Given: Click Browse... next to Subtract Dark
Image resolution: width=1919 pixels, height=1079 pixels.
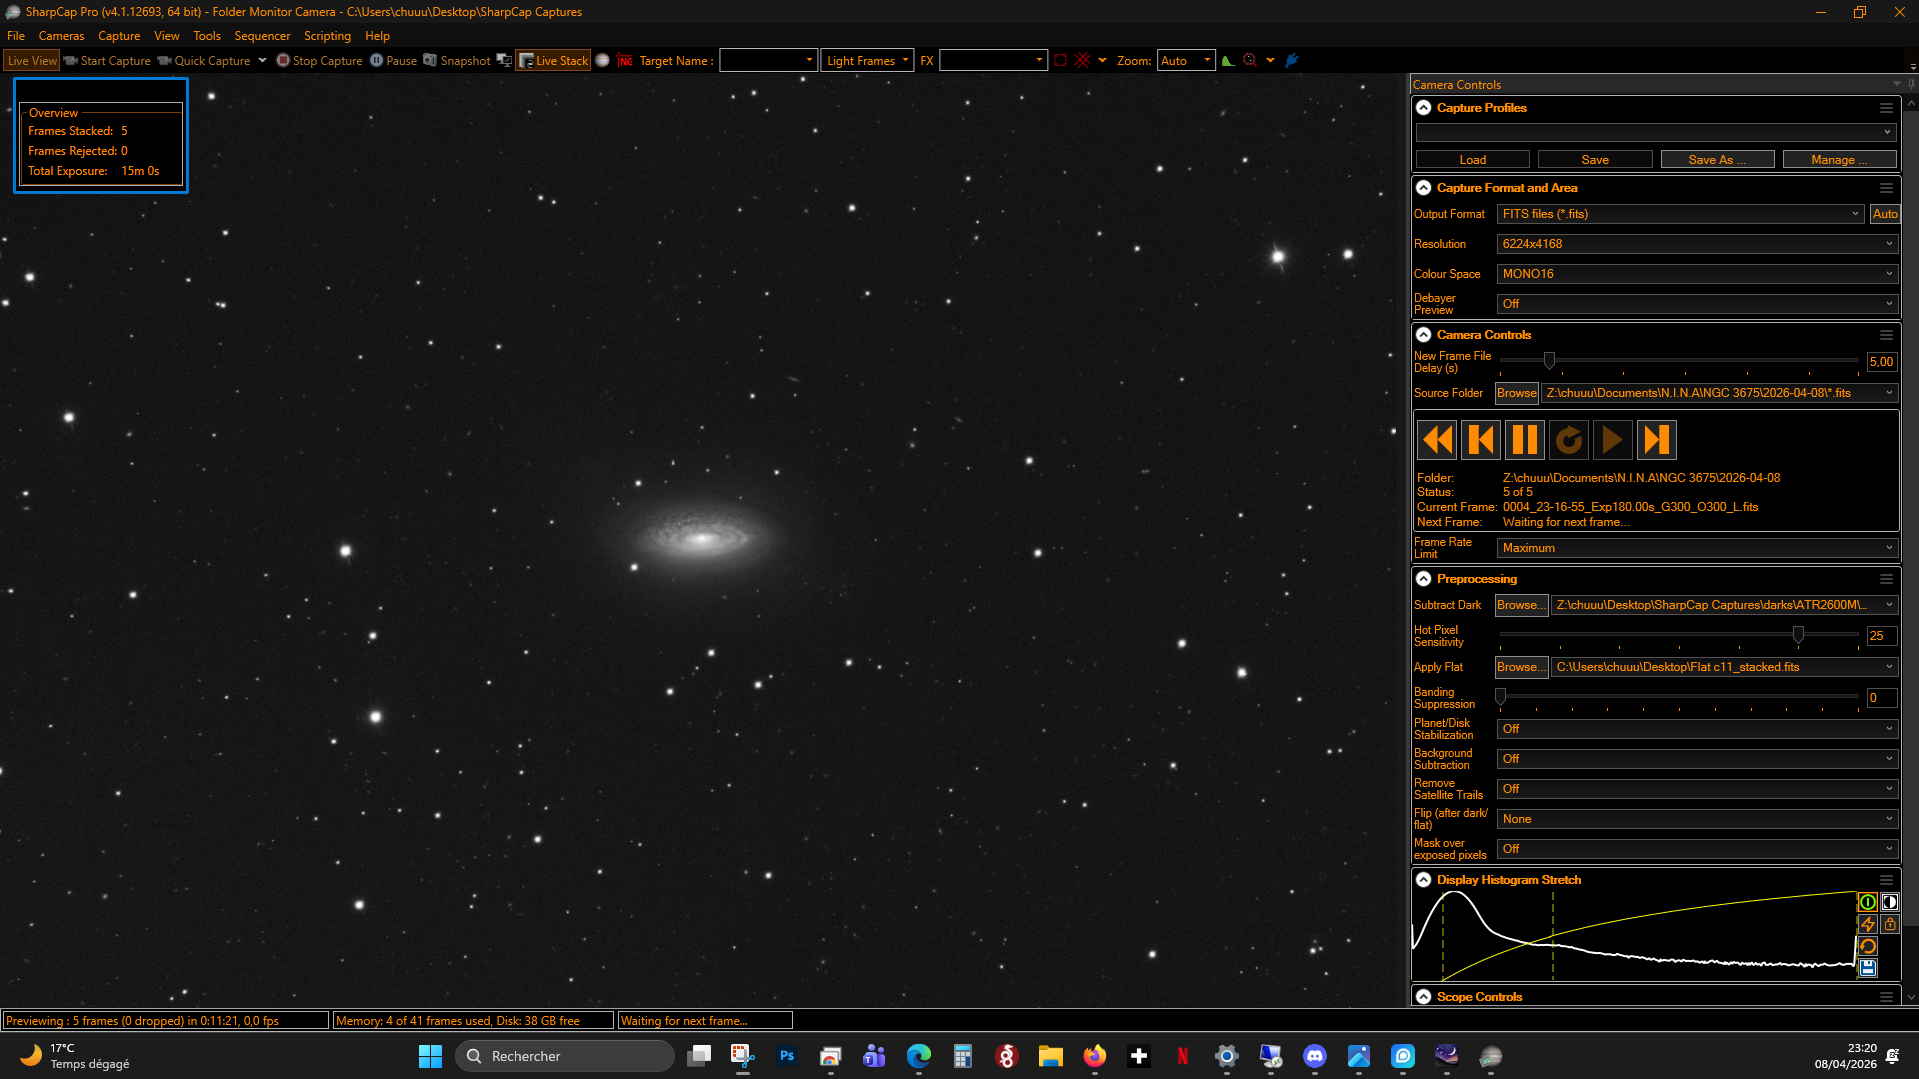Looking at the screenshot, I should 1521,605.
